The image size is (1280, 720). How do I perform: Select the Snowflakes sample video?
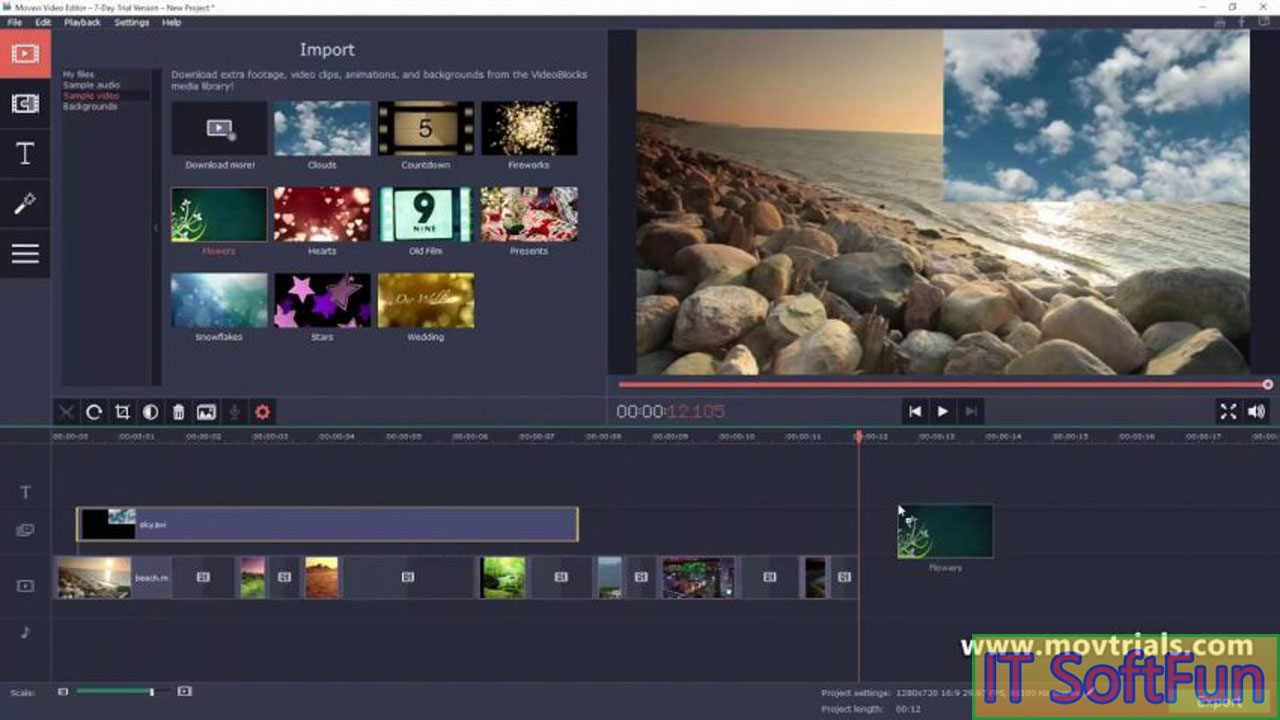[220, 300]
